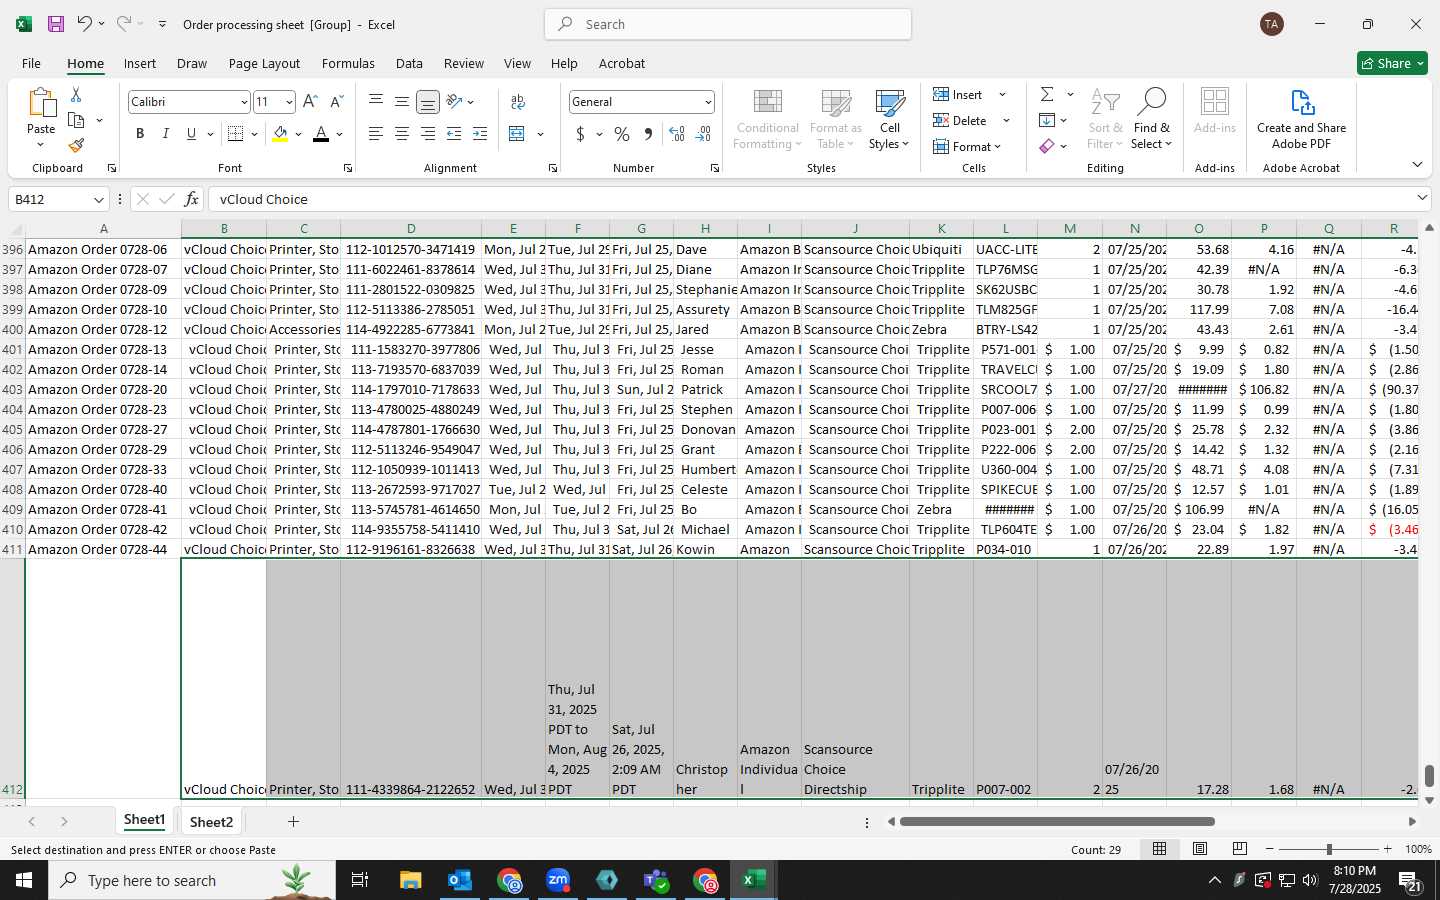Click the user account TA avatar
1440x900 pixels.
(x=1272, y=24)
